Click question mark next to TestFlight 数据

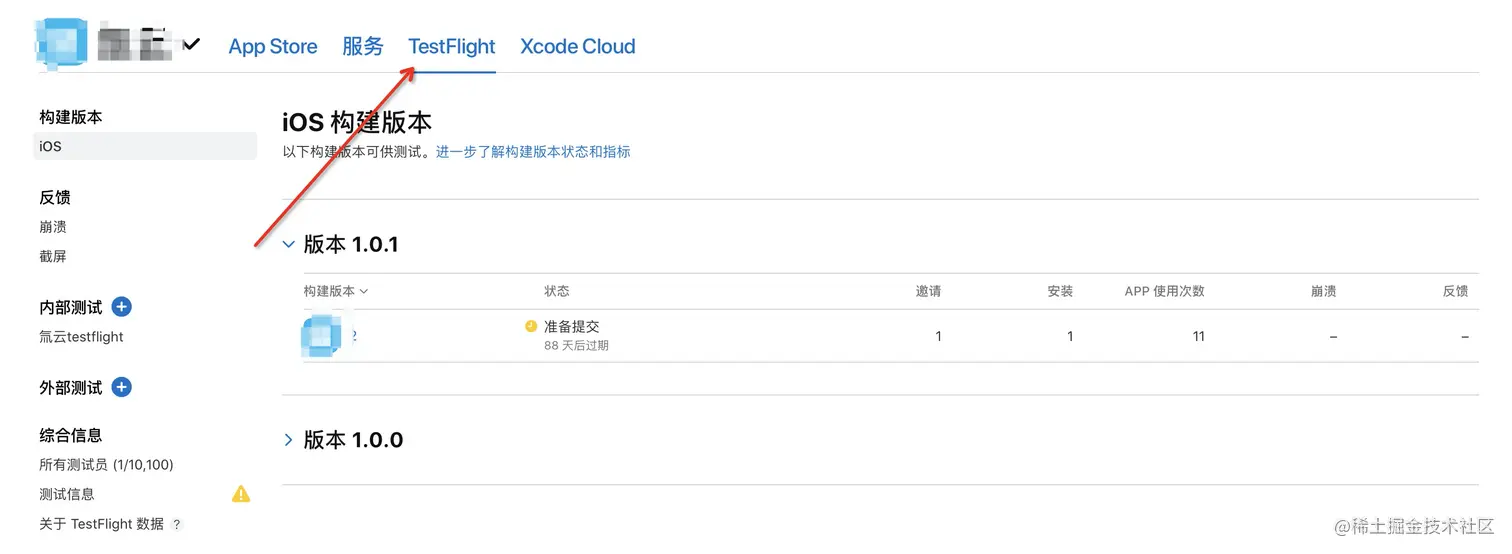click(x=177, y=524)
